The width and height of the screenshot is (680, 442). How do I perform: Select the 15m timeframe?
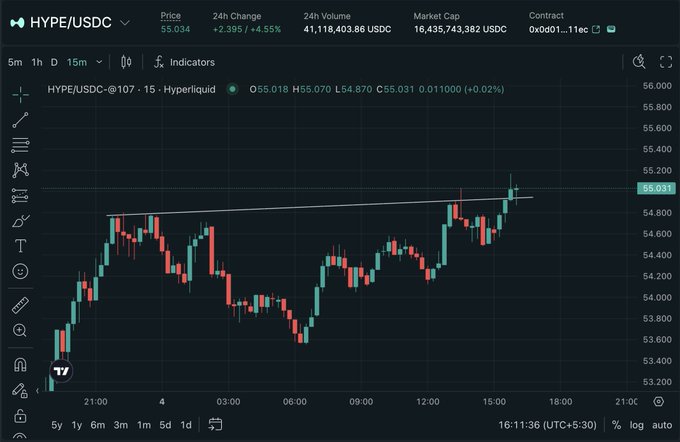click(77, 62)
